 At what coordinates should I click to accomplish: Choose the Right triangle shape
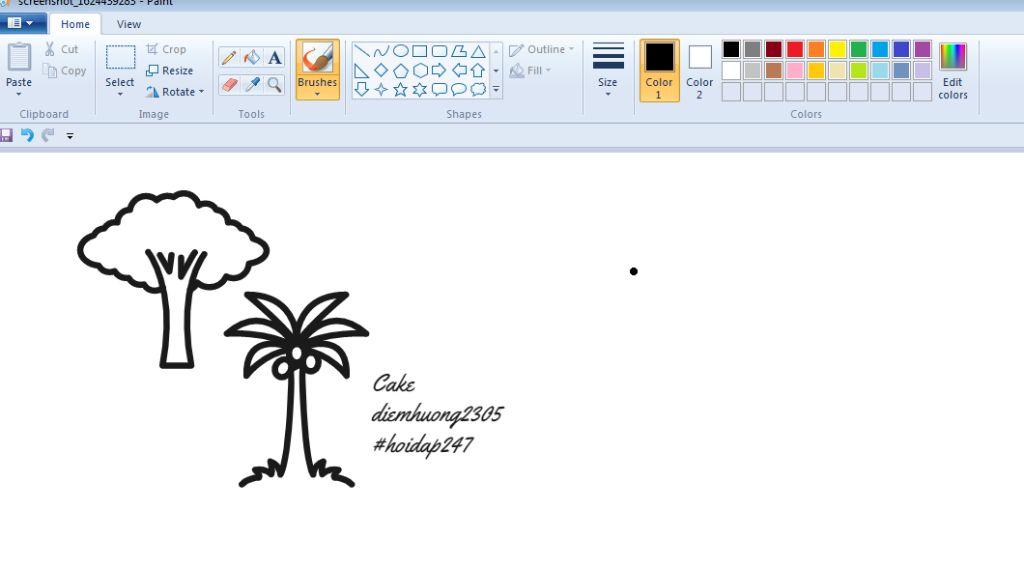pyautogui.click(x=362, y=70)
